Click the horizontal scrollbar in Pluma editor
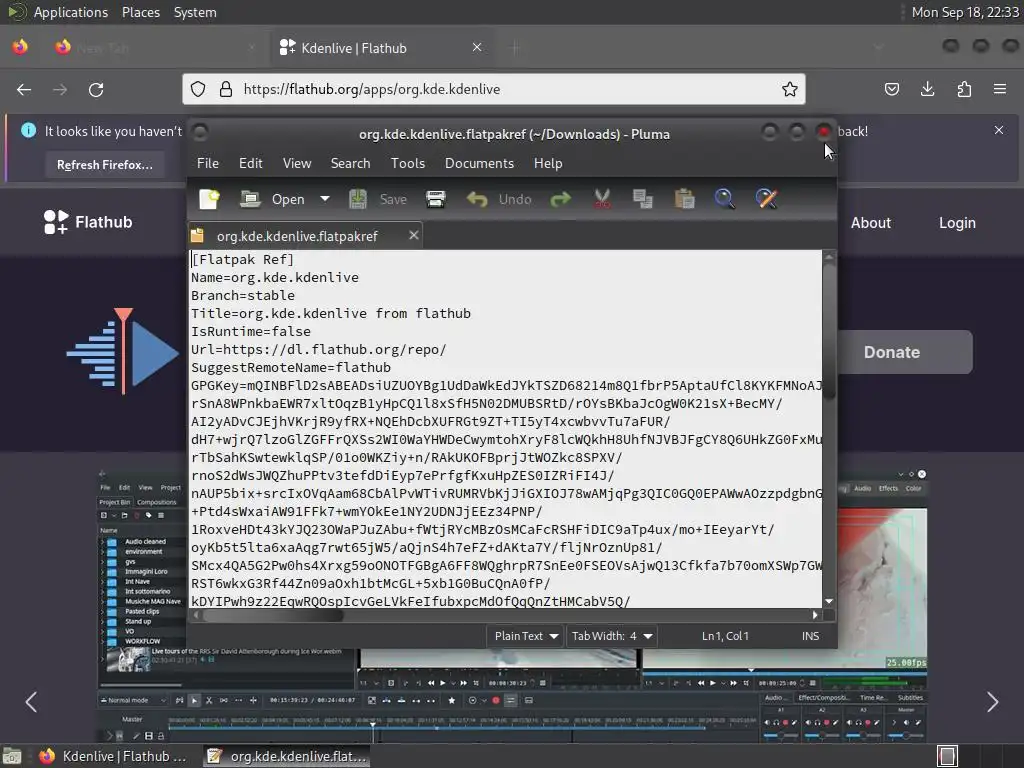 [273, 615]
